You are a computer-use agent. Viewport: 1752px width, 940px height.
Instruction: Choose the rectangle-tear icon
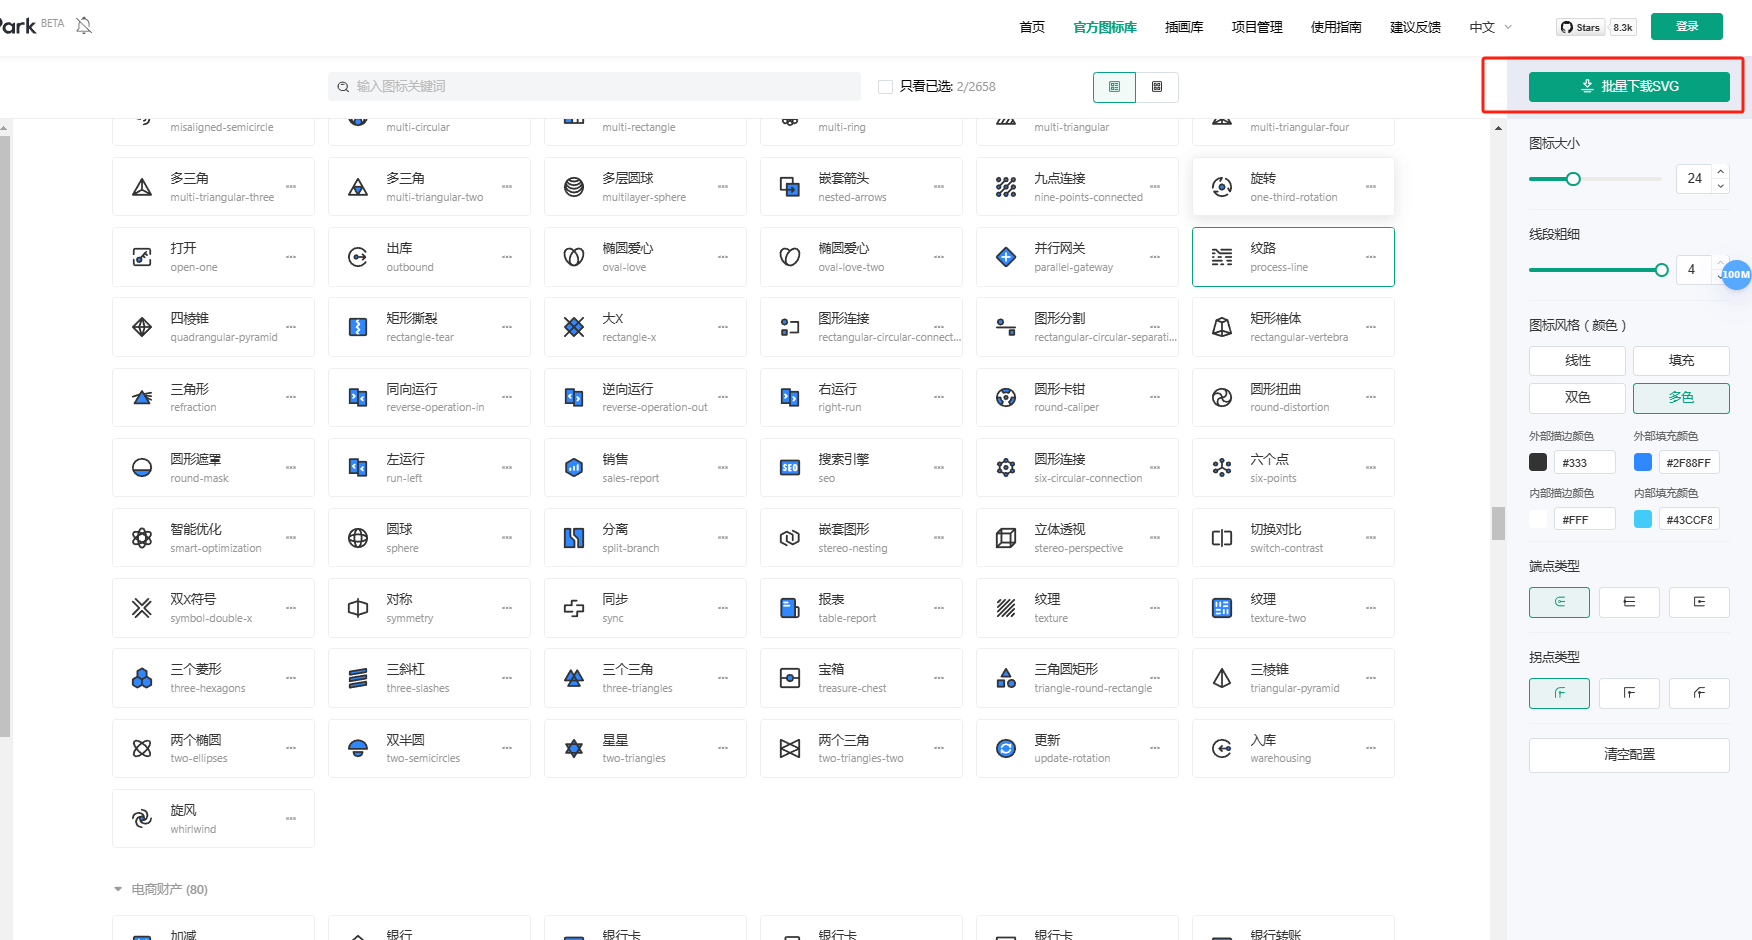[x=429, y=327]
